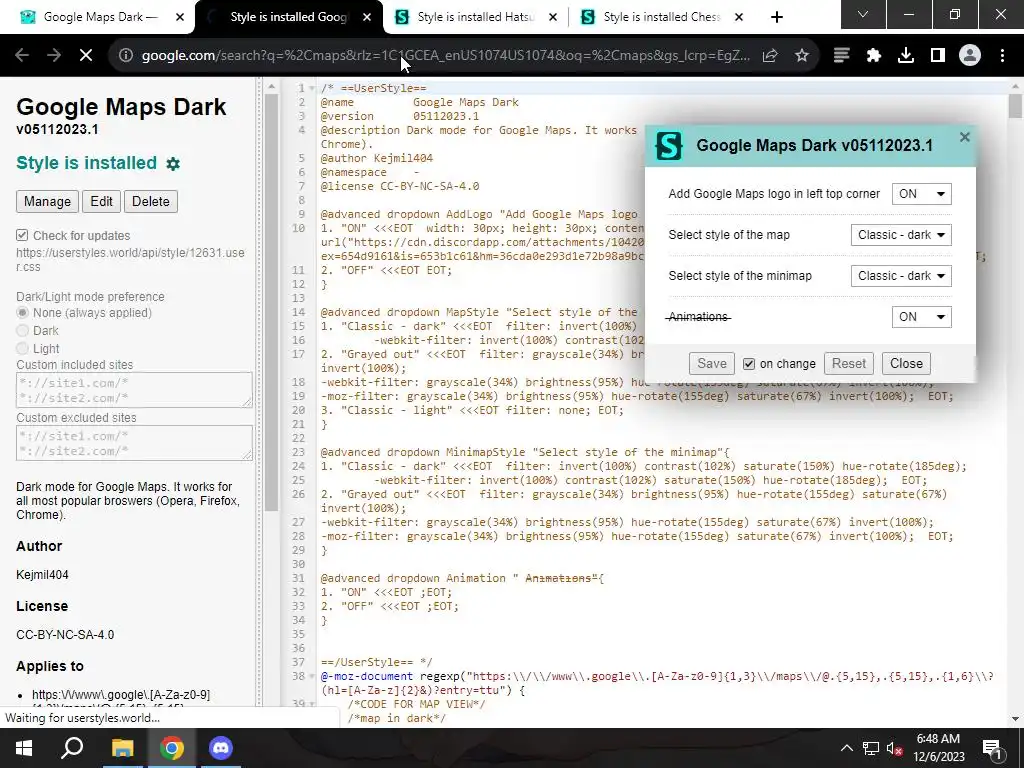This screenshot has width=1024, height=768.
Task: Open Windows search from taskbar
Action: pyautogui.click(x=72, y=748)
